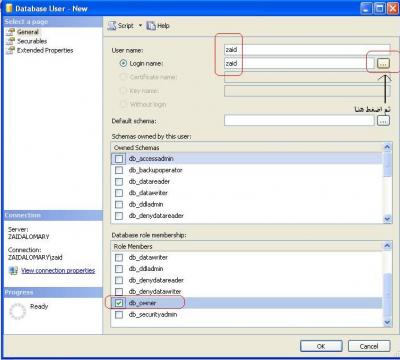Uncheck db_owner in Role Members
The width and height of the screenshot is (400, 360).
119,303
